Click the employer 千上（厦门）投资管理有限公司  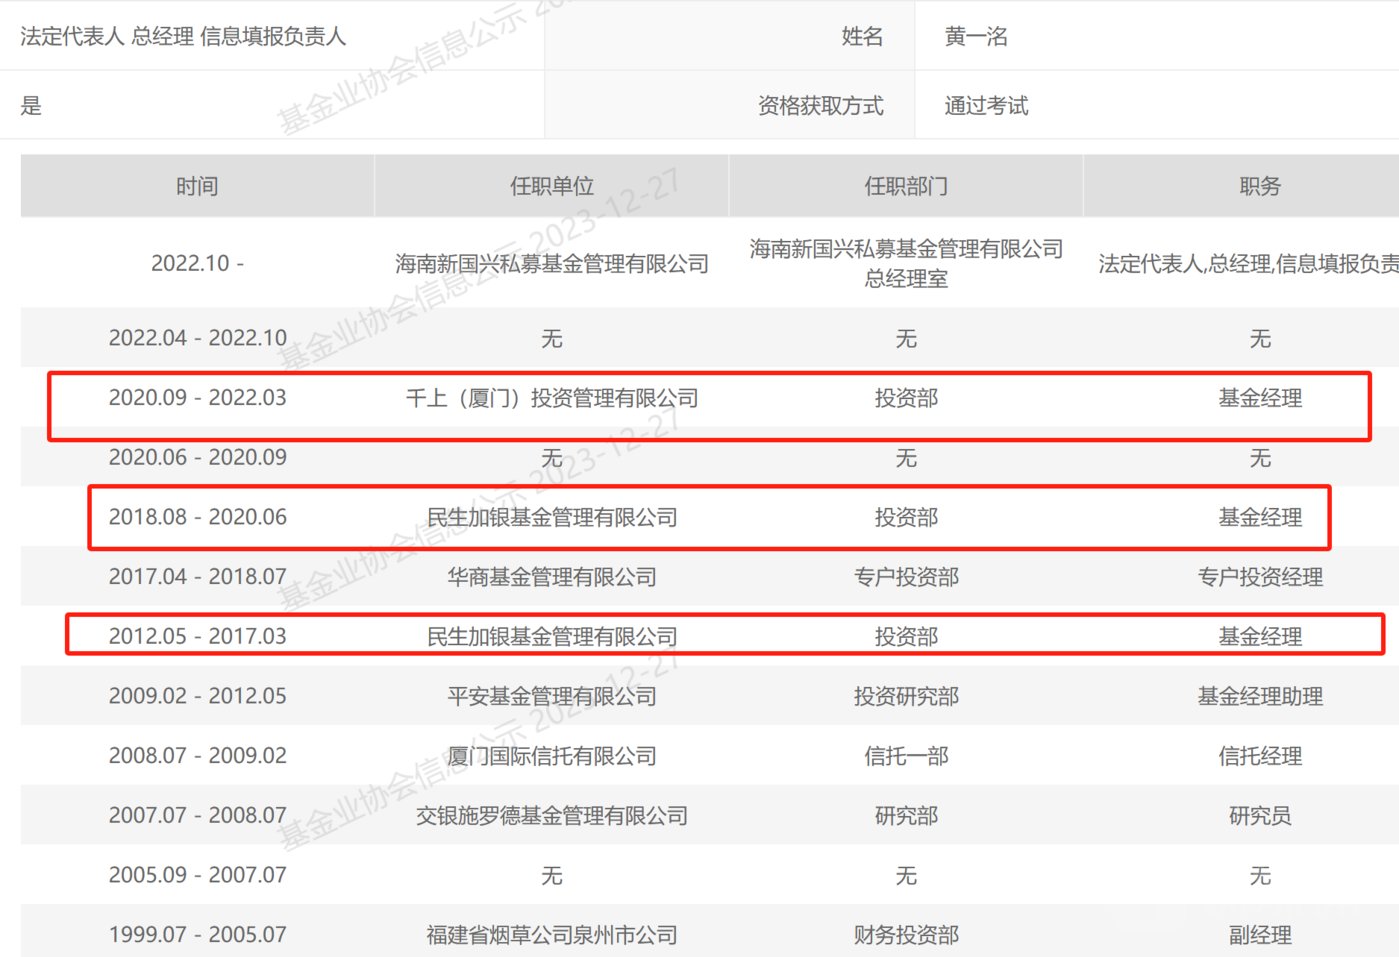click(x=552, y=398)
